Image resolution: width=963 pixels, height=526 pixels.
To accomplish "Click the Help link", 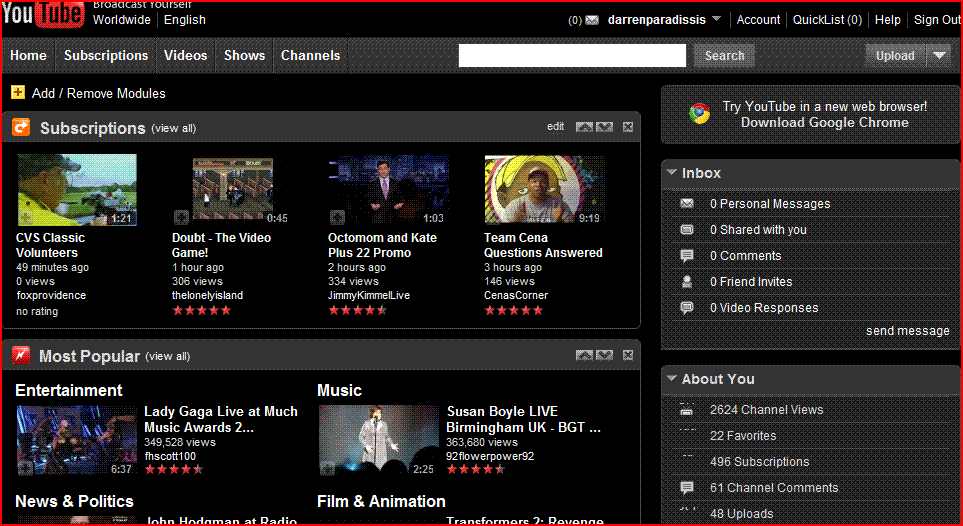I will click(x=887, y=20).
